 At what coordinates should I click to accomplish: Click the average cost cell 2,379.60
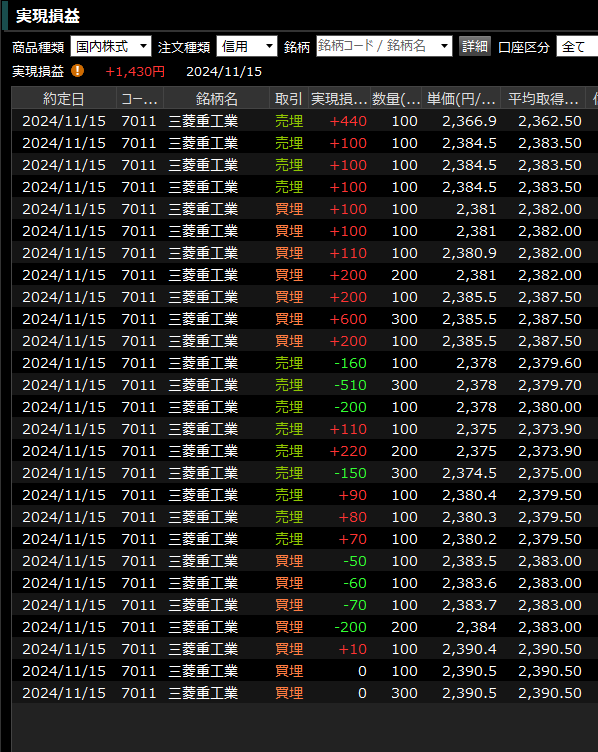(550, 363)
